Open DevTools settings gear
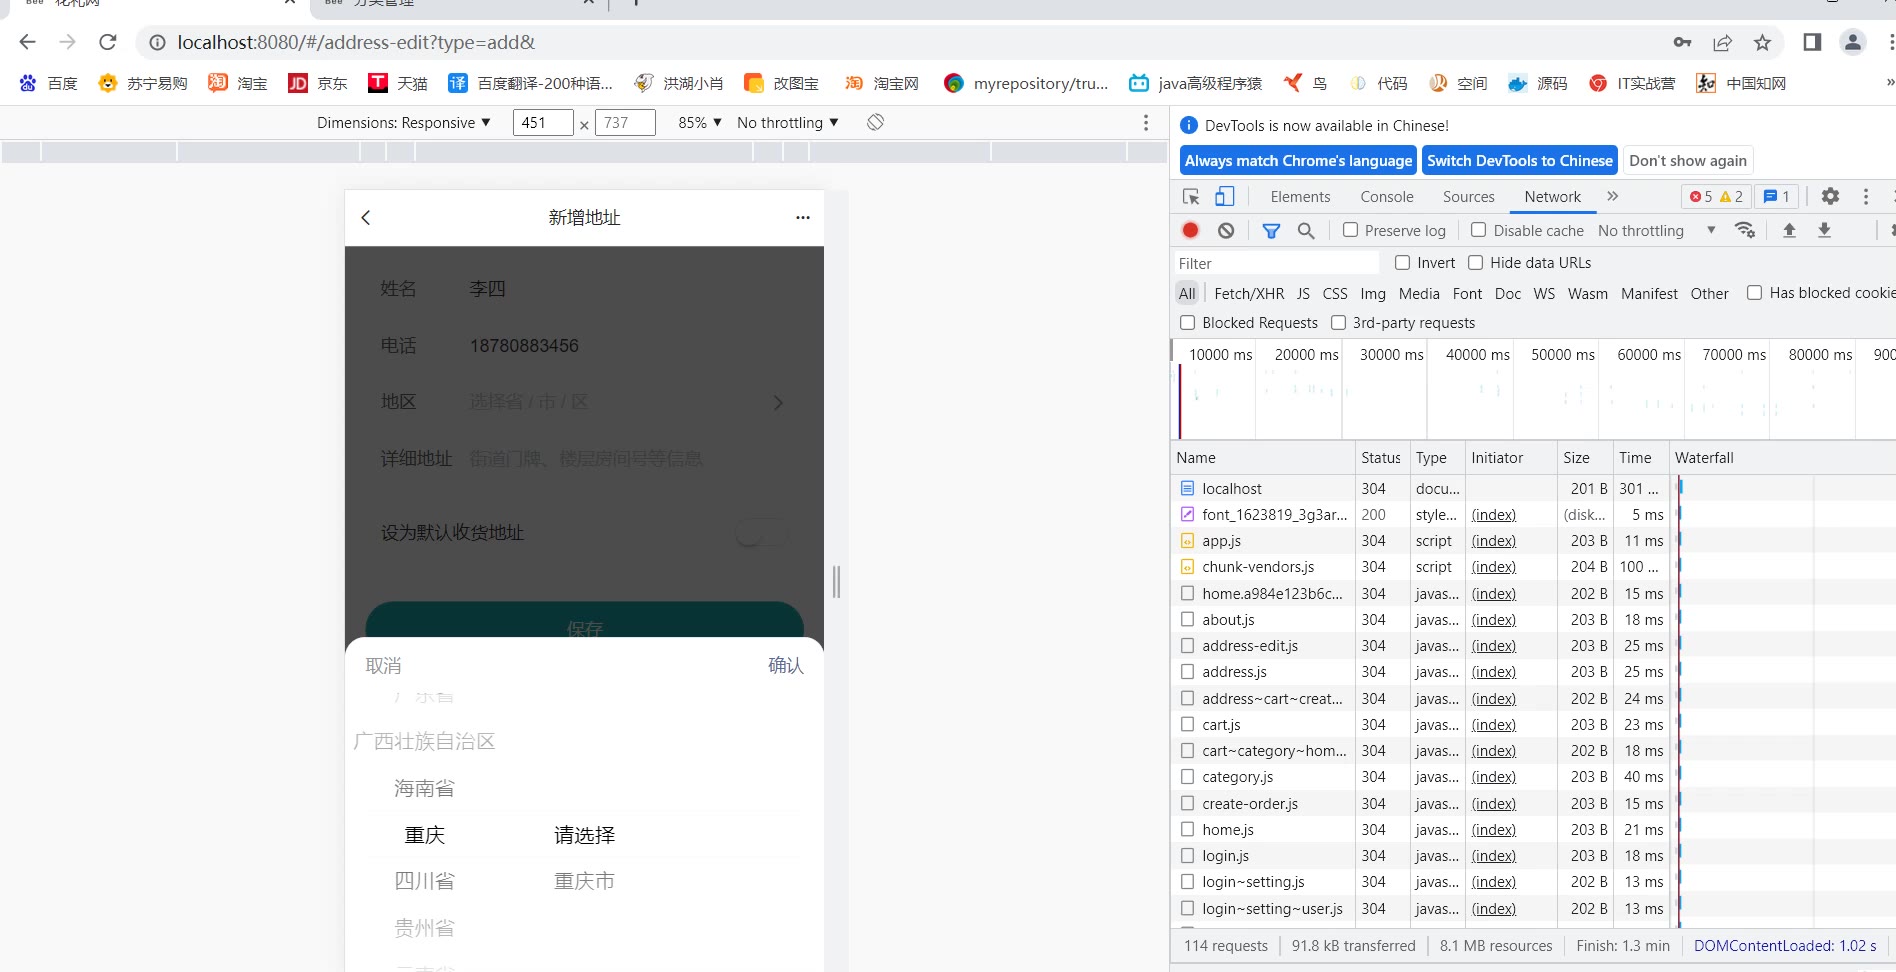 point(1830,196)
